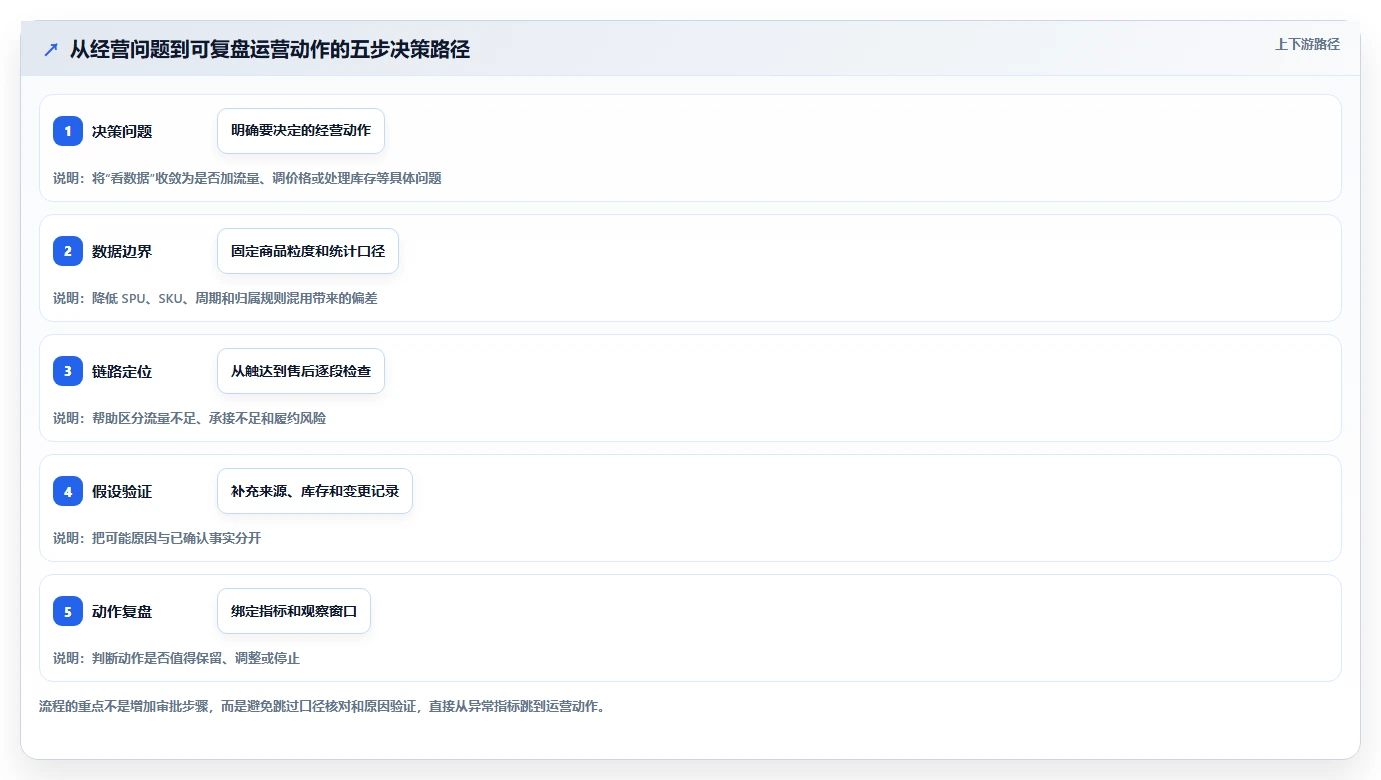This screenshot has height=780, width=1381.
Task: Click the step 2 number badge
Action: [68, 251]
